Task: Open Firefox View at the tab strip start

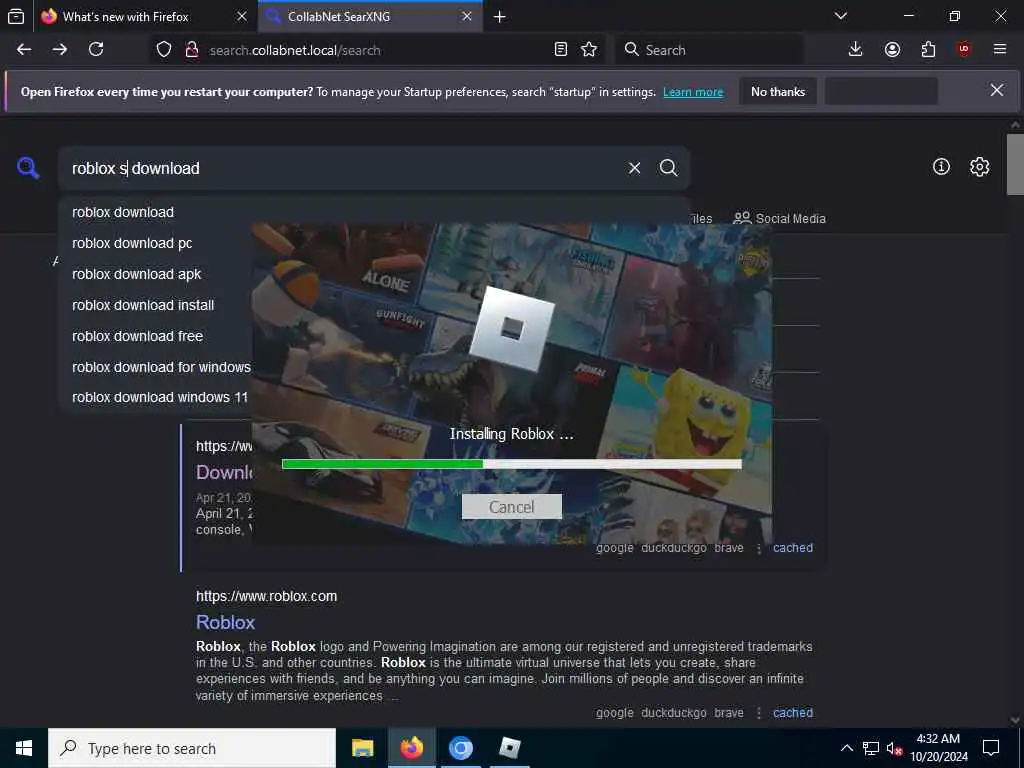Action: pyautogui.click(x=16, y=16)
